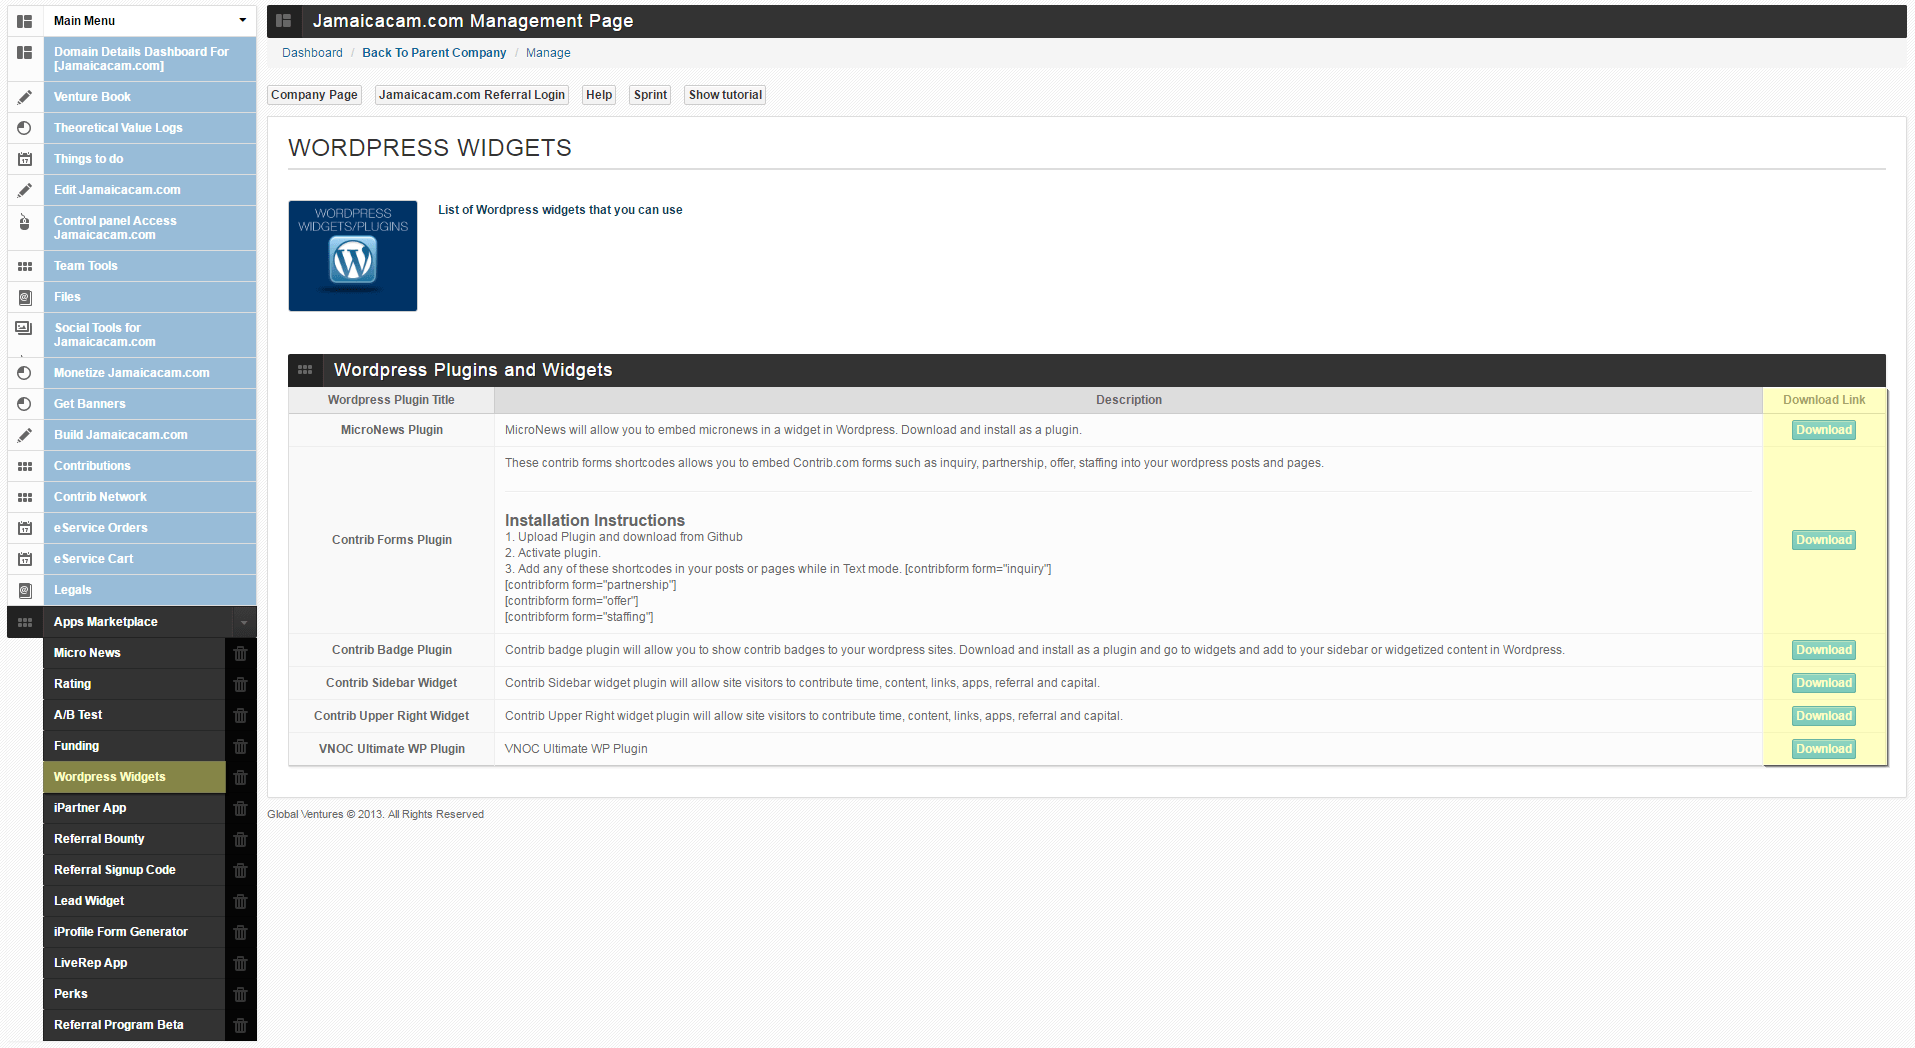
Task: Click the 'Contrib Badge Plugin' title cell
Action: point(392,650)
